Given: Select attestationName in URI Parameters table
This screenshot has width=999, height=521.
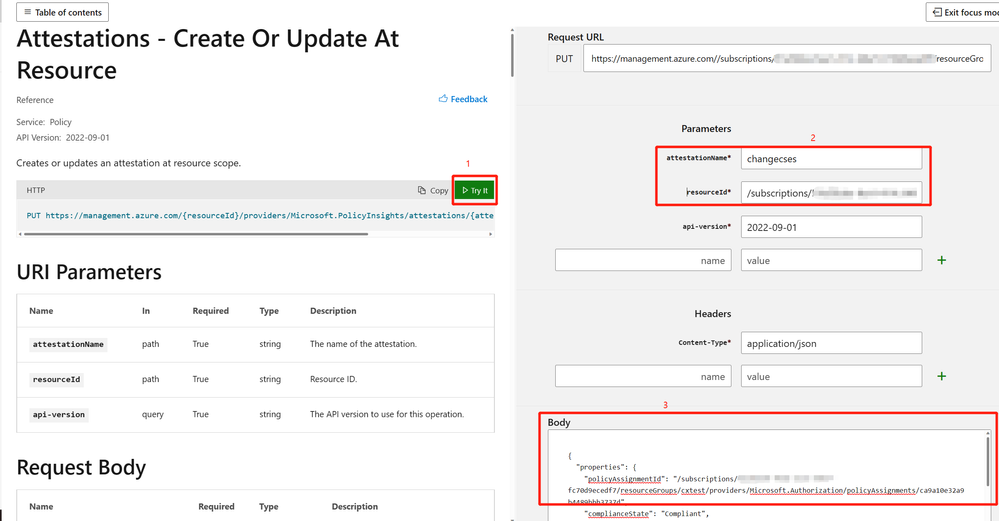Looking at the screenshot, I should (x=68, y=345).
